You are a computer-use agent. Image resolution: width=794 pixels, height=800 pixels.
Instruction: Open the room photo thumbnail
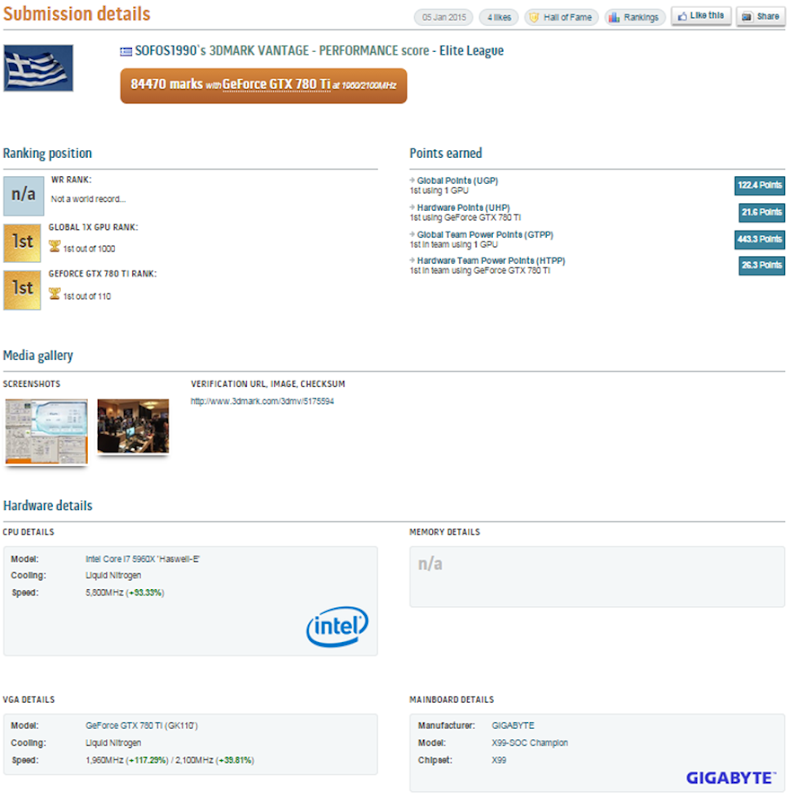click(x=133, y=426)
